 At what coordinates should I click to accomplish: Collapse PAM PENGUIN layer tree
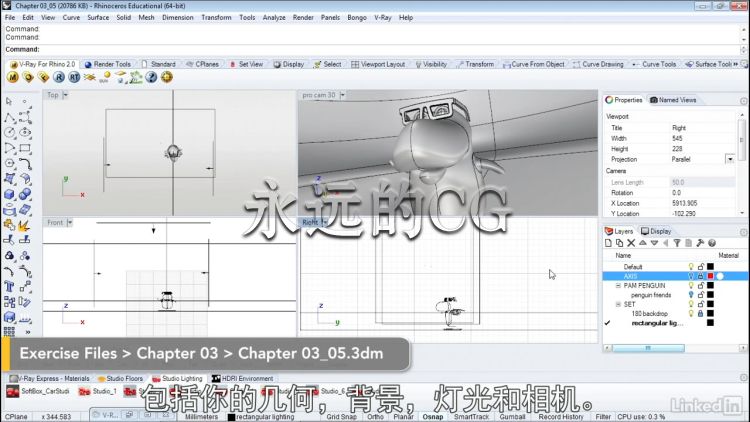(x=618, y=285)
